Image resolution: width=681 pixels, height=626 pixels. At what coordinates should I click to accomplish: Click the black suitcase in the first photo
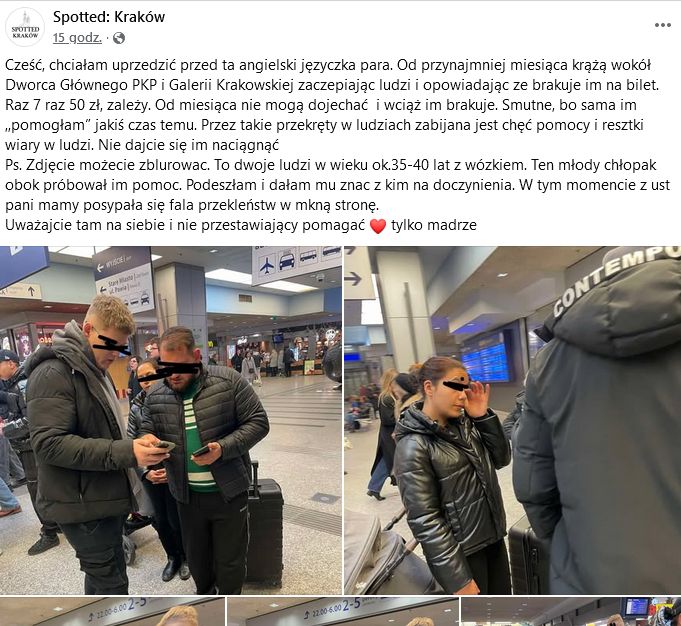pyautogui.click(x=264, y=530)
